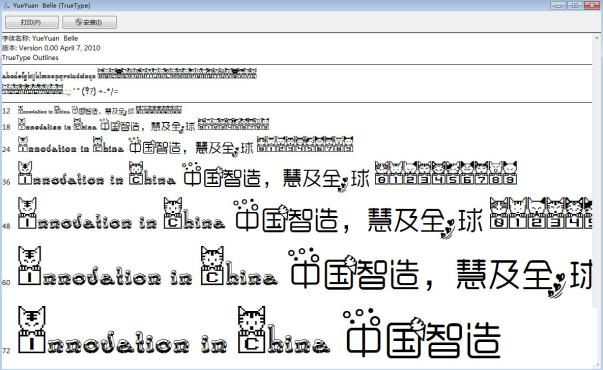Screen dimensions: 603x370
Task: Click the 打印(P) print button
Action: (x=32, y=22)
